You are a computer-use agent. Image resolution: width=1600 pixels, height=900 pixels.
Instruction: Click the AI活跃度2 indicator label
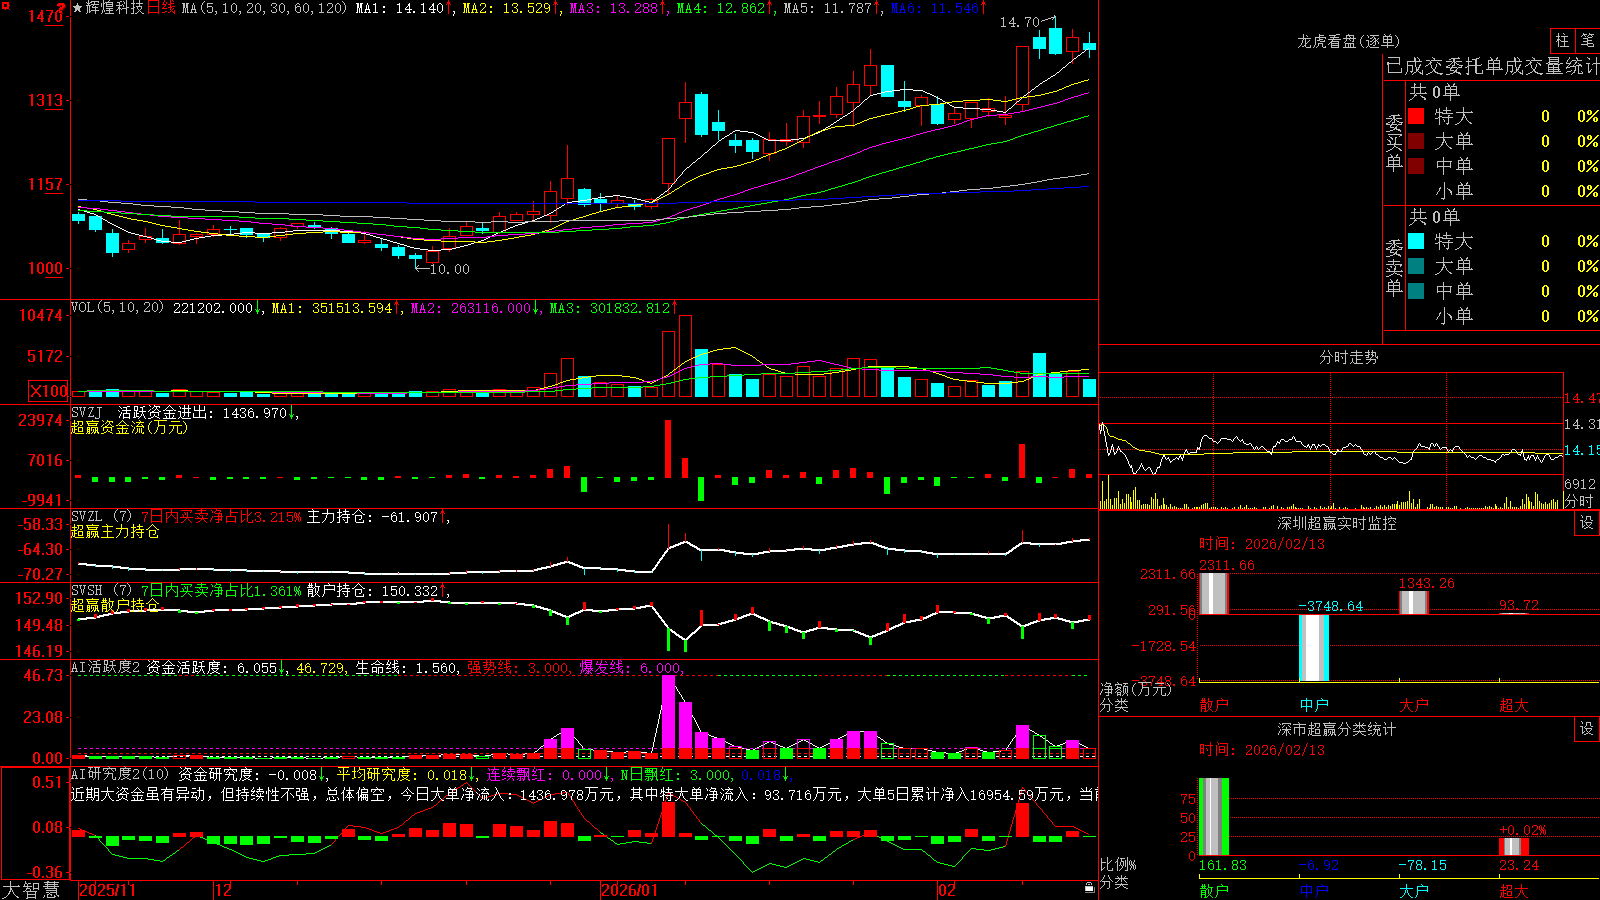tap(106, 667)
